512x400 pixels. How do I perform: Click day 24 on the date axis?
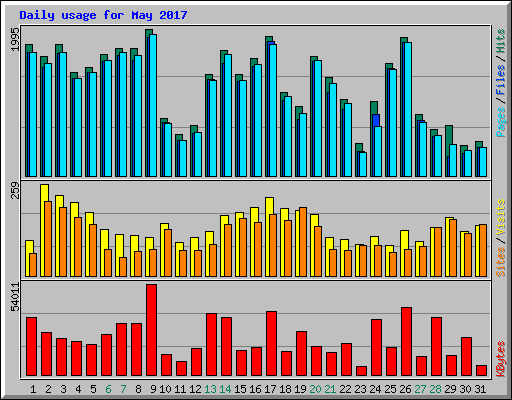pos(375,389)
